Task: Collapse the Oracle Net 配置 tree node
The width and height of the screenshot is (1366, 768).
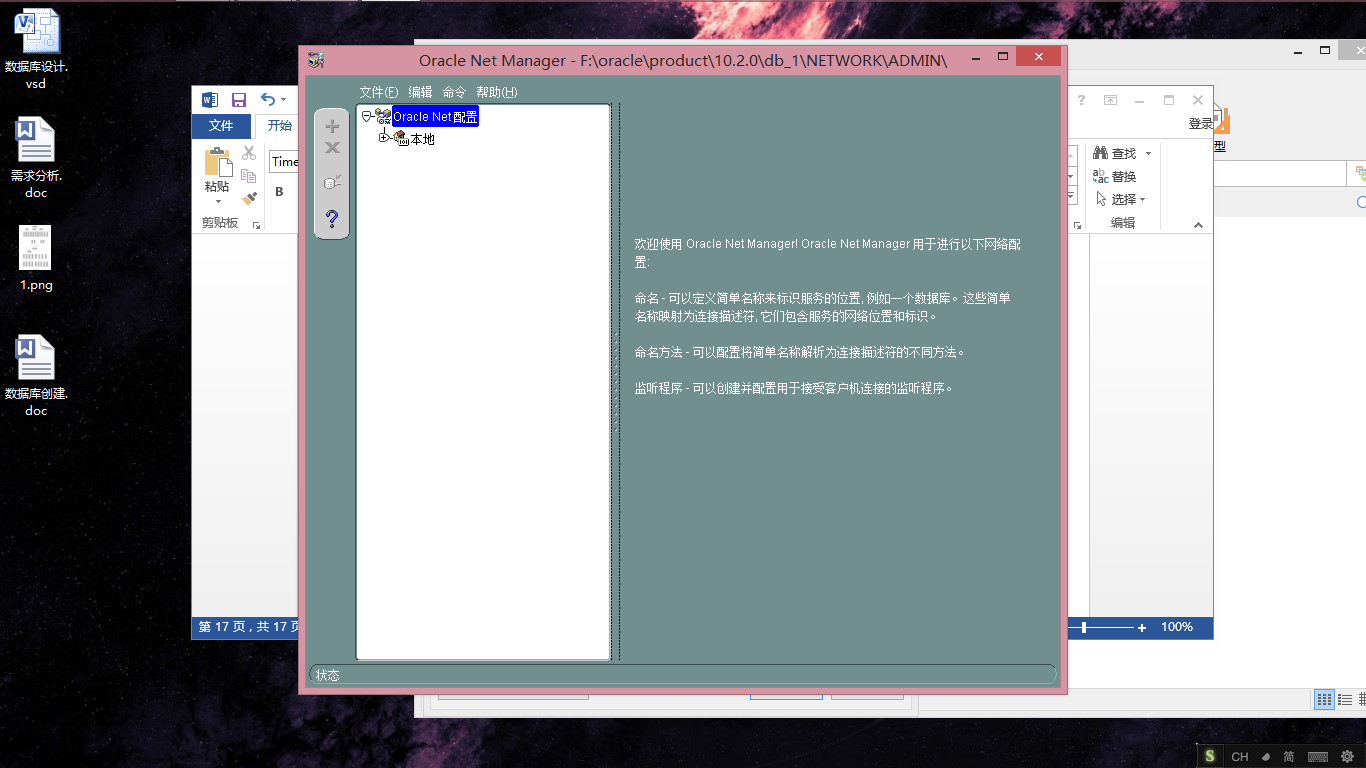Action: click(367, 116)
